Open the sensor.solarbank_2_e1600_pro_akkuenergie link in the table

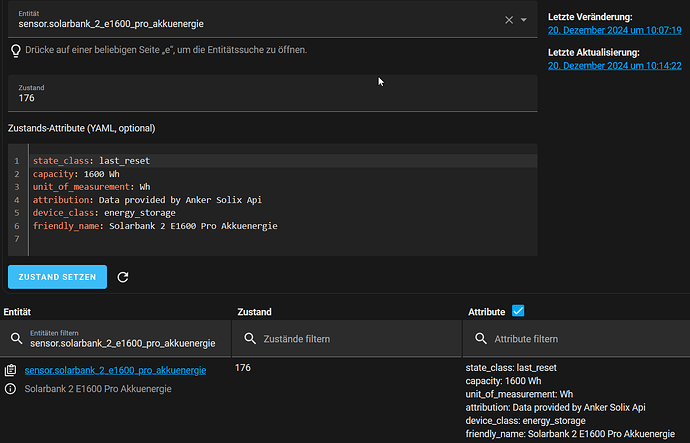[x=115, y=371]
